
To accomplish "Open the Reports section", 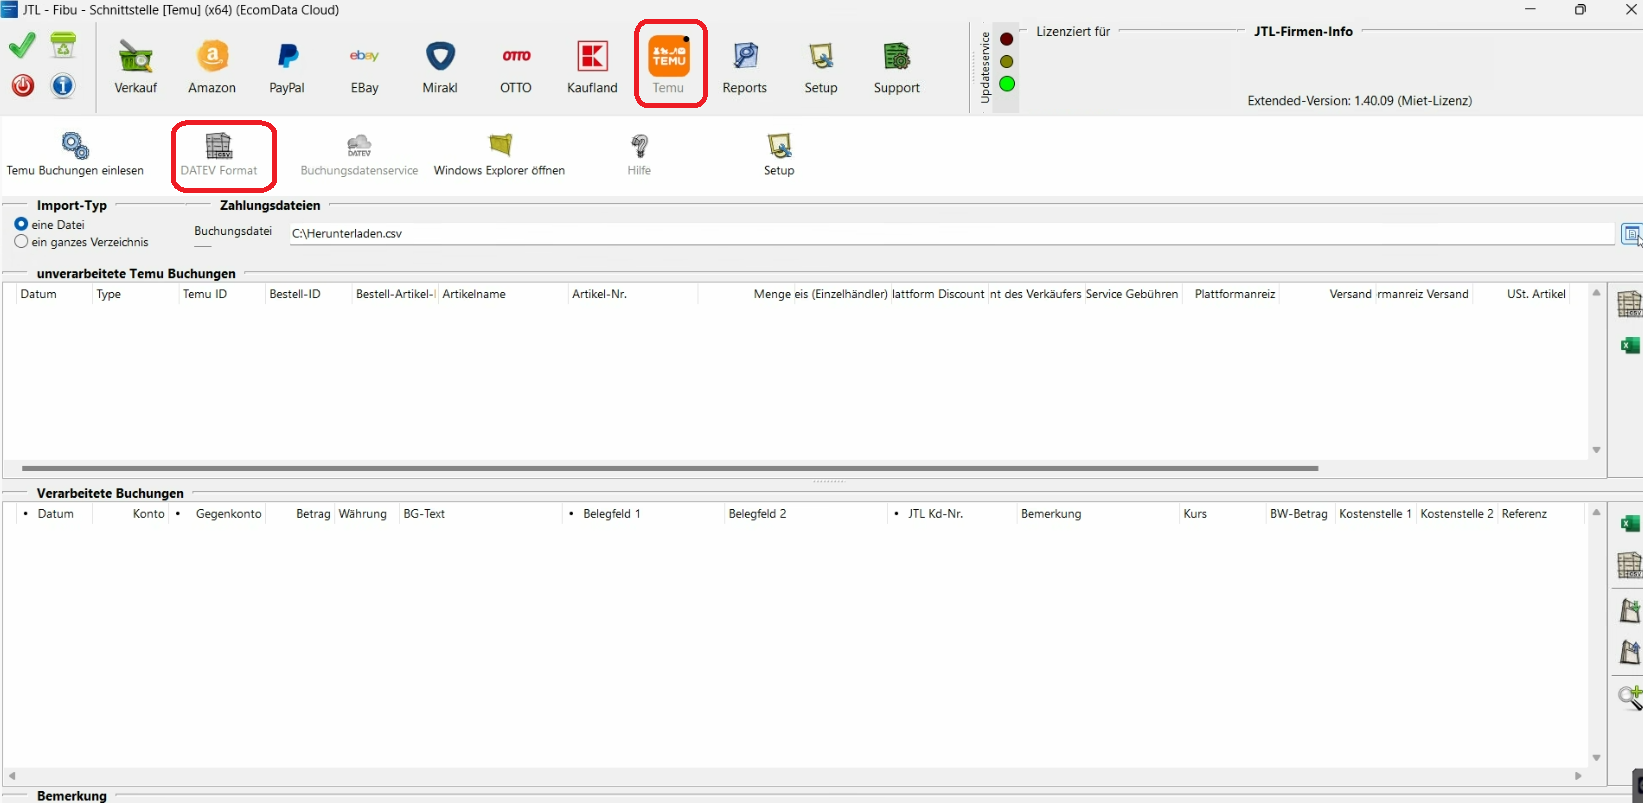I will pos(745,66).
